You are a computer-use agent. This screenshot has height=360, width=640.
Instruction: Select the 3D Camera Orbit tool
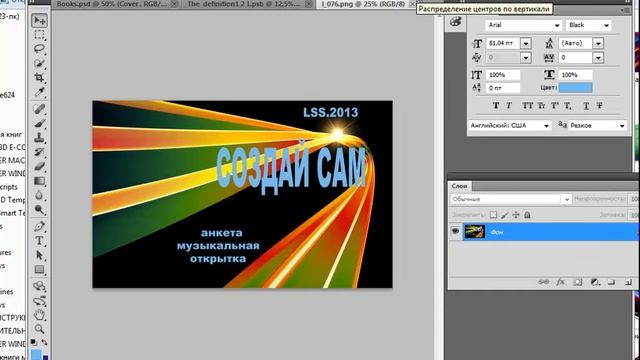coord(40,301)
